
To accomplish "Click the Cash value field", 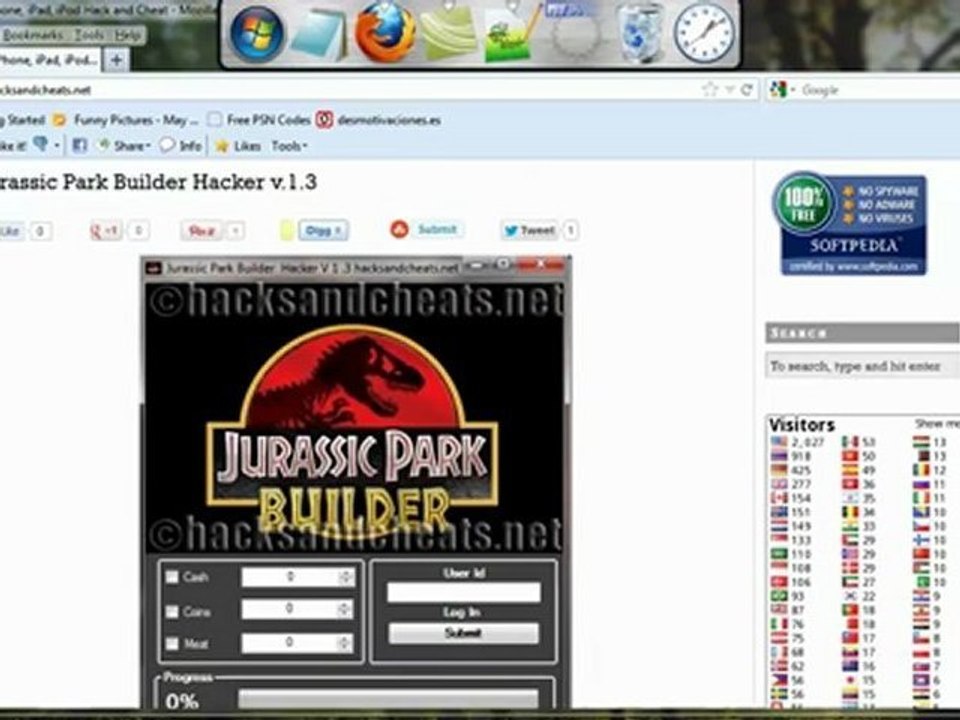I will pos(290,577).
